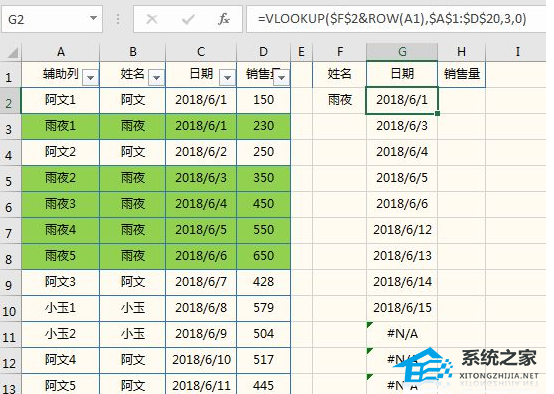Select row 1 header

point(11,75)
